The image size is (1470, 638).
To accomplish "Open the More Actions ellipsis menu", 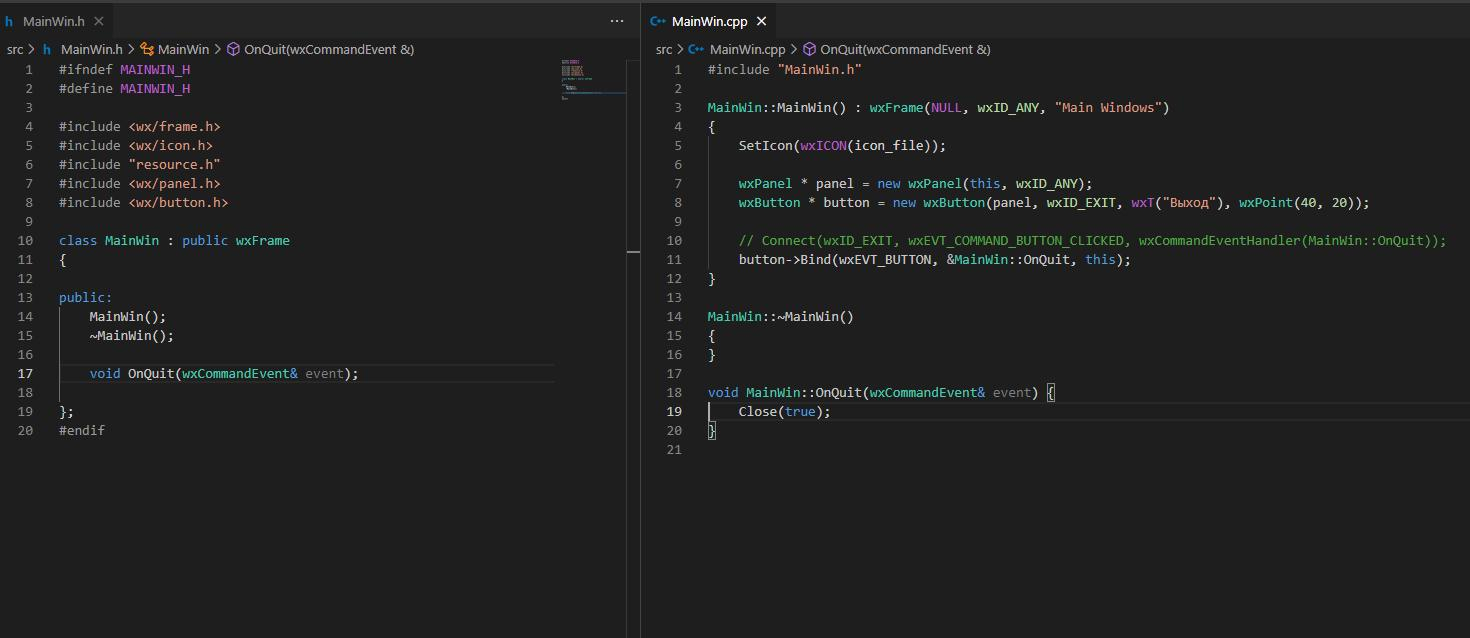I will click(x=617, y=21).
